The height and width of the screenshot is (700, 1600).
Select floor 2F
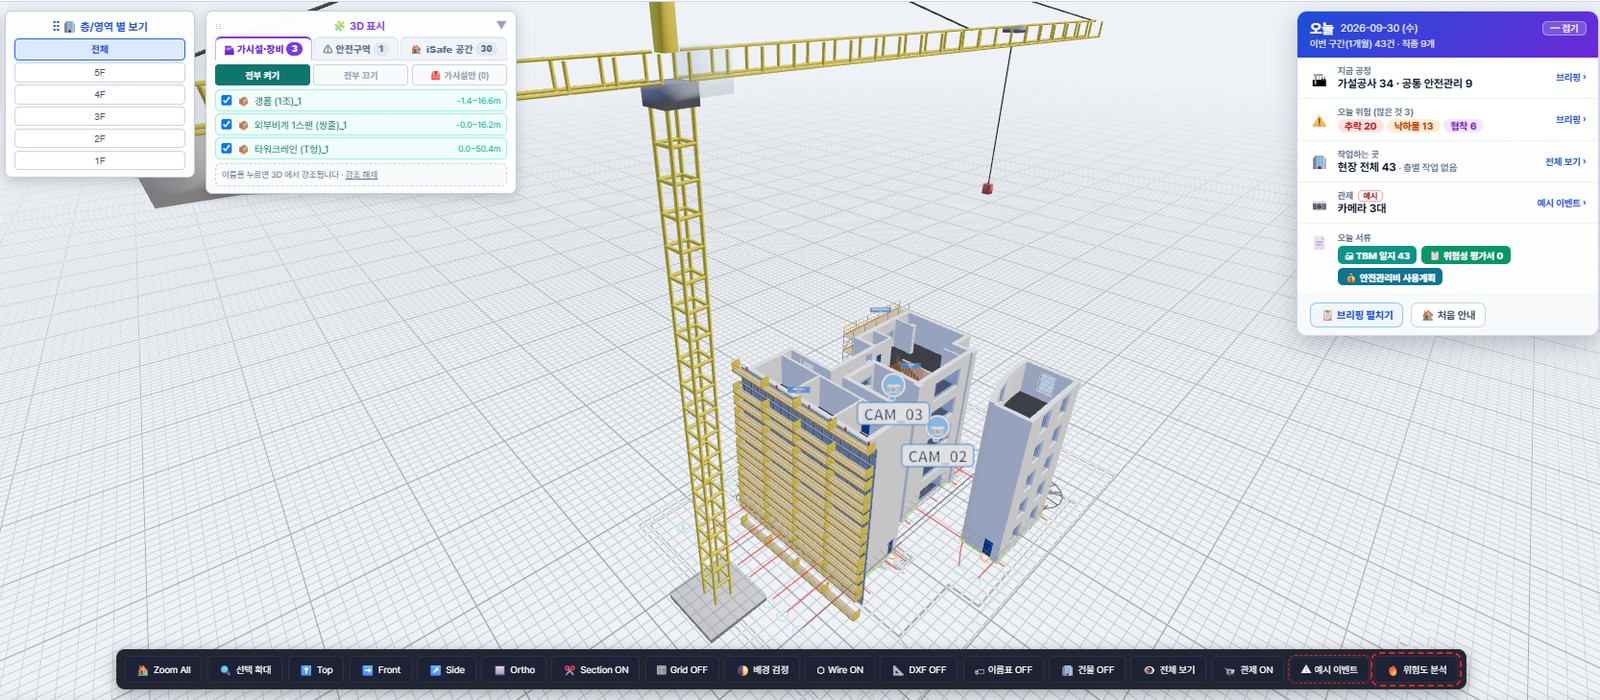[x=100, y=139]
